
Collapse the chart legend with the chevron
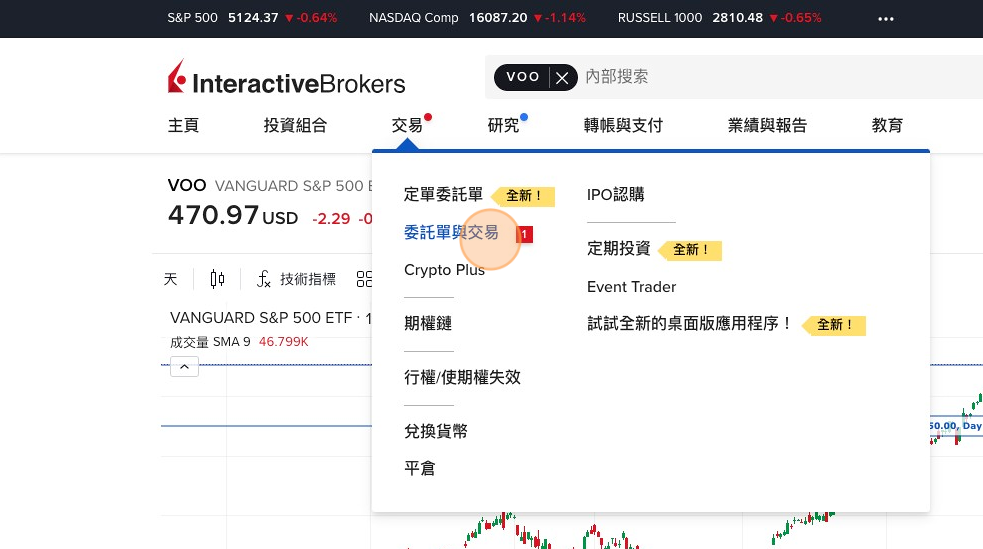[184, 367]
